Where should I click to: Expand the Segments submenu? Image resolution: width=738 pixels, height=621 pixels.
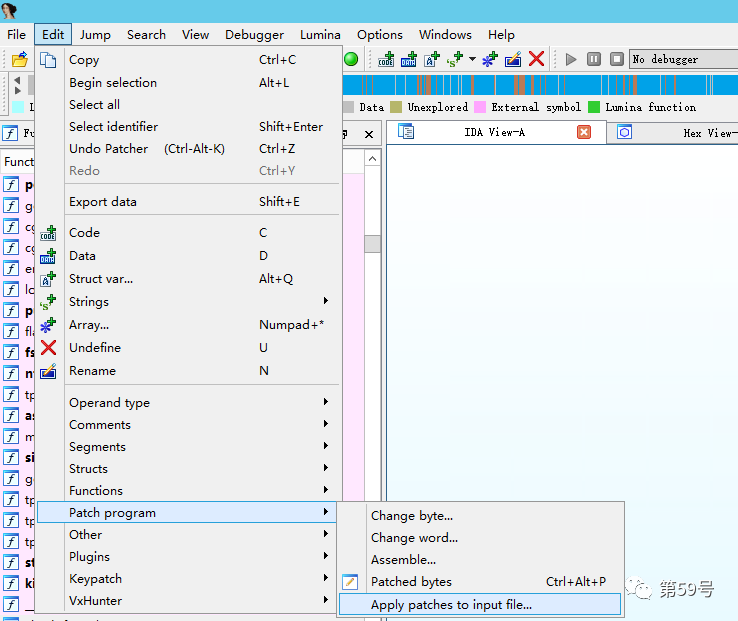188,447
